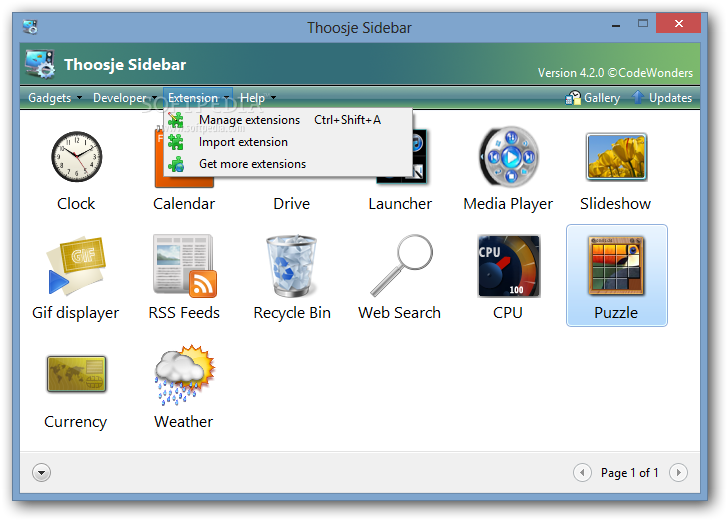Image resolution: width=728 pixels, height=521 pixels.
Task: Click the Weather label text
Action: tap(184, 422)
